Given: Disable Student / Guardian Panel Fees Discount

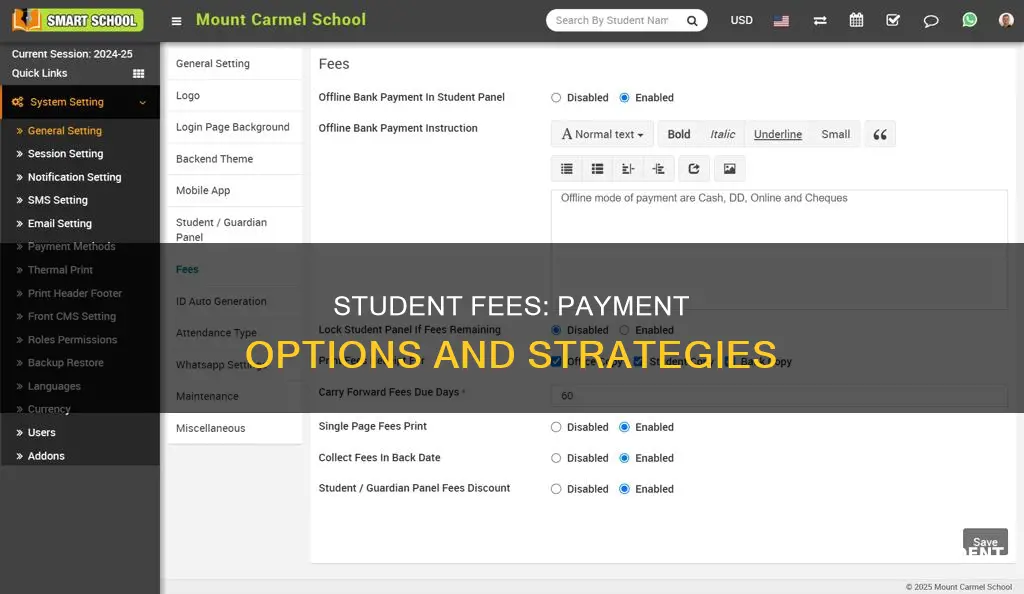Looking at the screenshot, I should [x=556, y=489].
